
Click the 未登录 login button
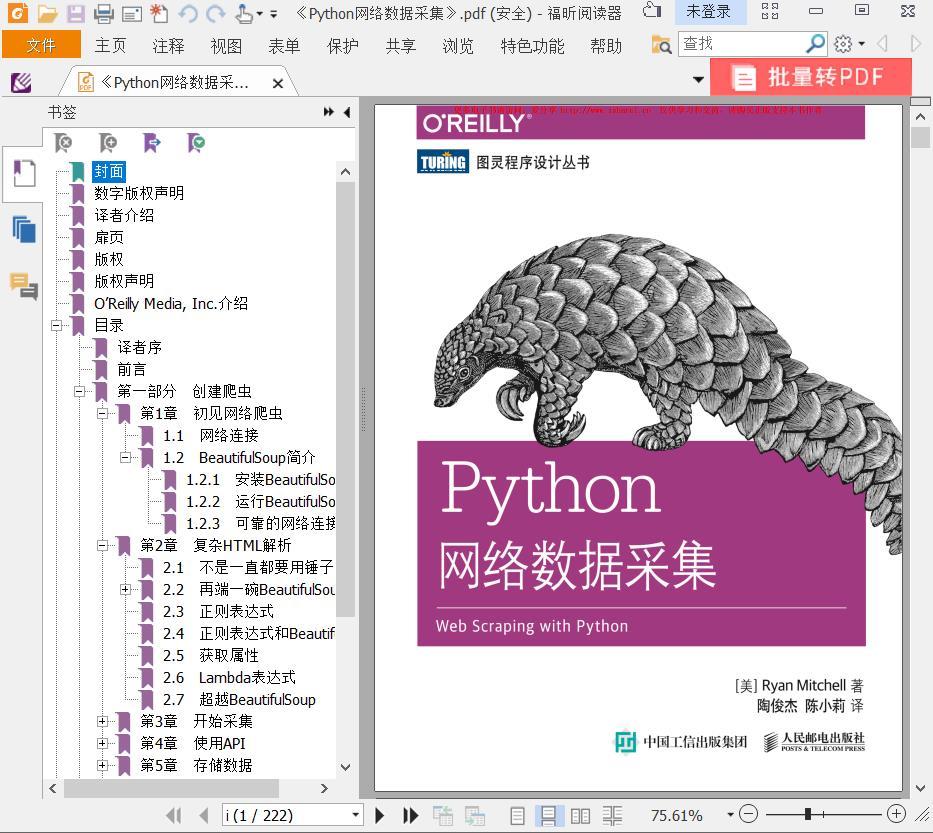[708, 12]
